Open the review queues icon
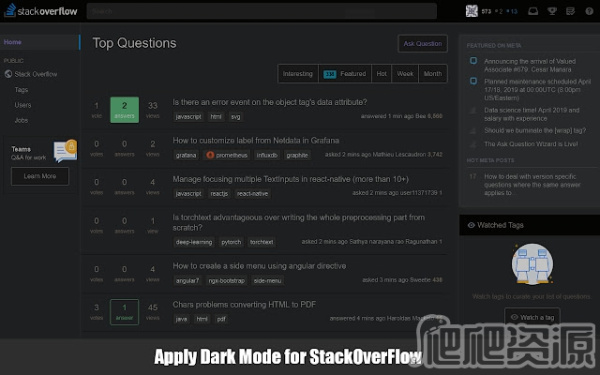Screen dimensions: 600x375 click(x=570, y=11)
